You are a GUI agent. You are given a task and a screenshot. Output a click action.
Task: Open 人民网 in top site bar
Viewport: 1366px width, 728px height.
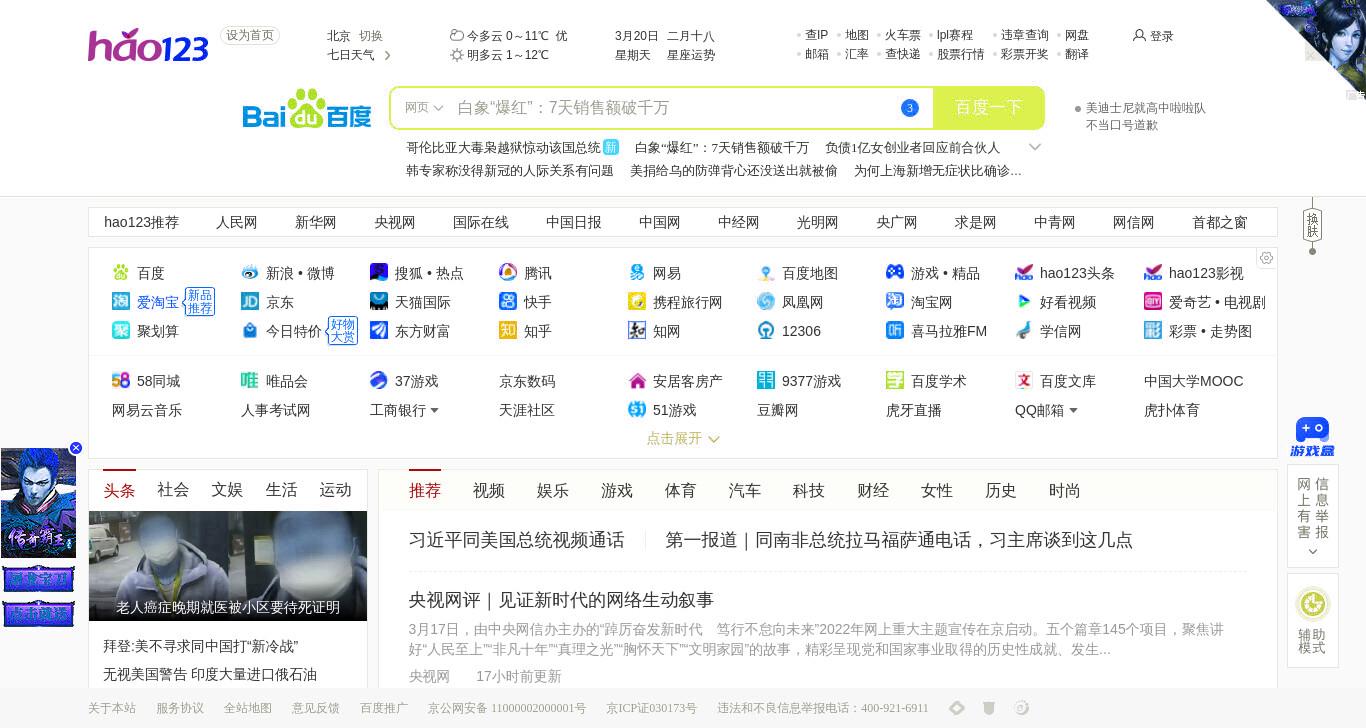(237, 222)
